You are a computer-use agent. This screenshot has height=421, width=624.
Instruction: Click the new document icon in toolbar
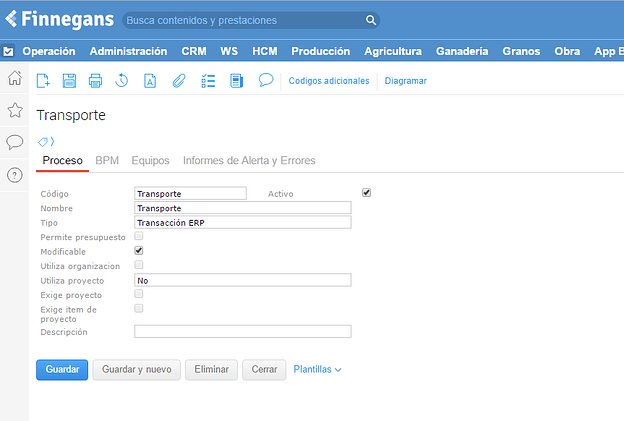click(x=43, y=81)
